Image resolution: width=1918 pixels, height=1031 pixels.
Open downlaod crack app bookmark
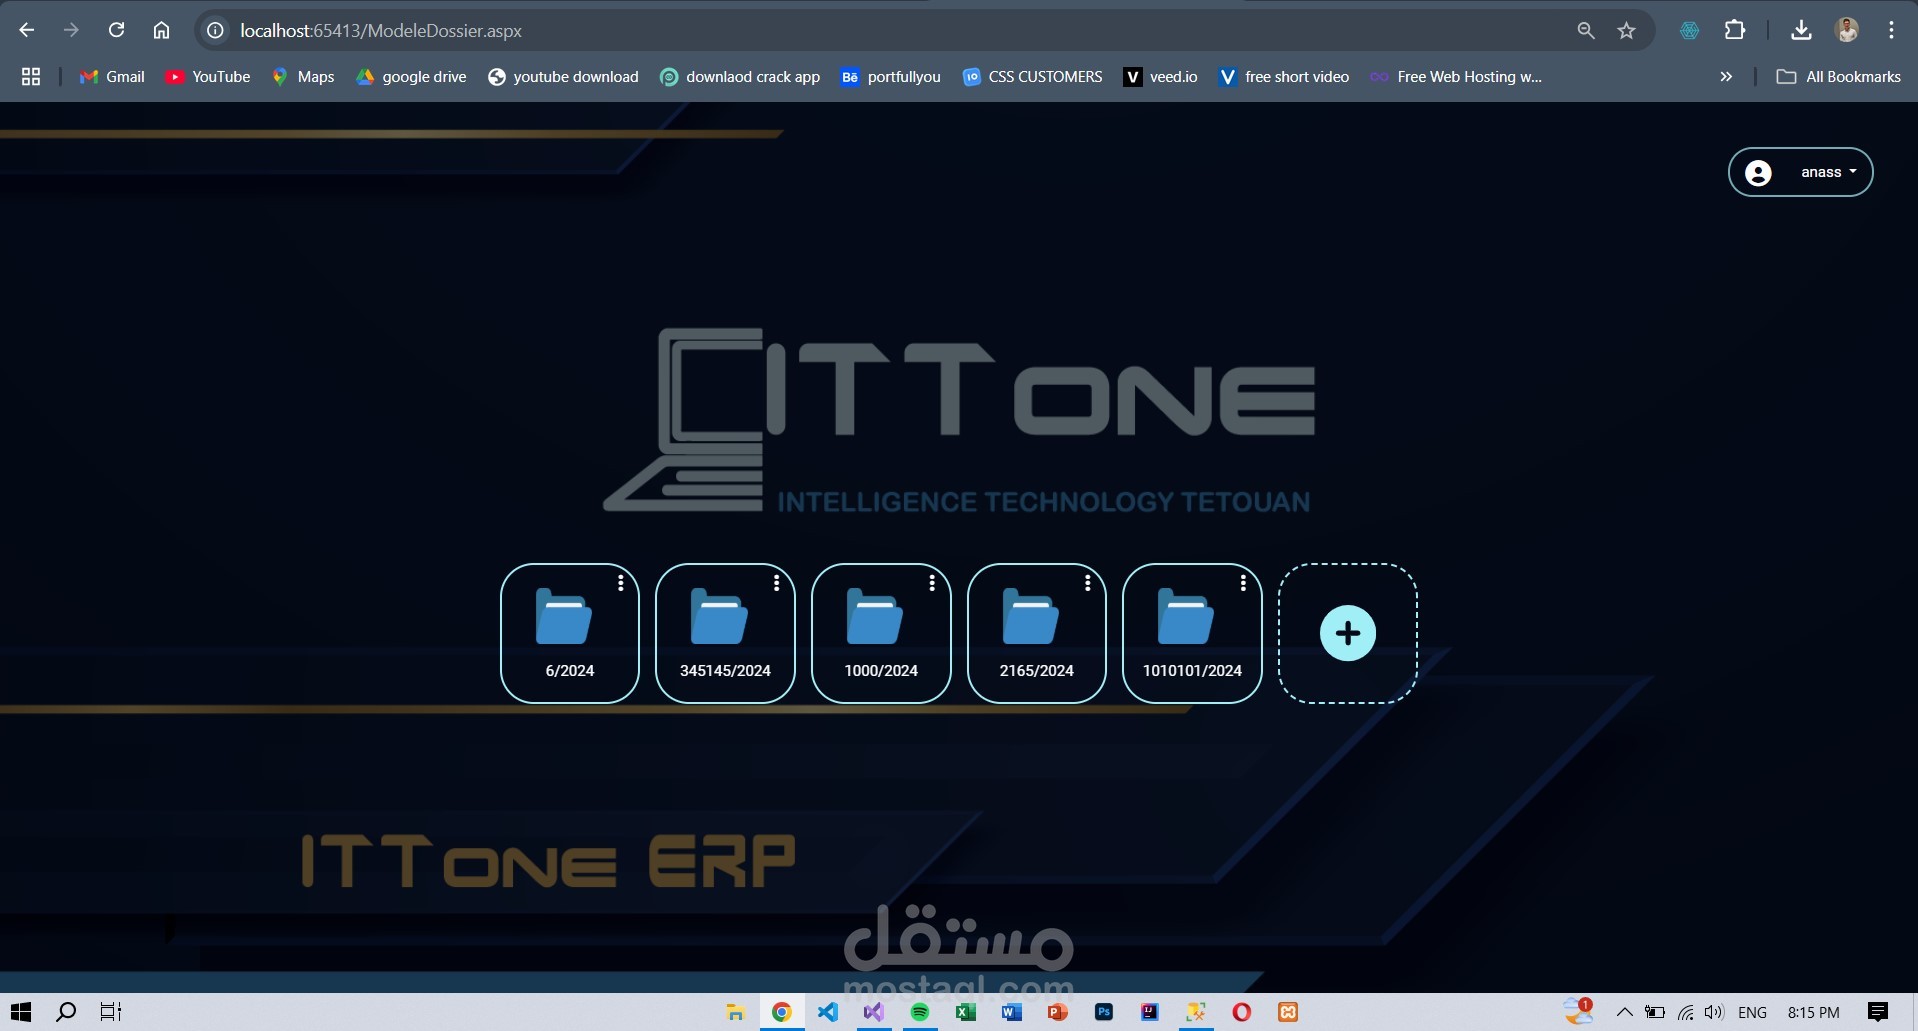(740, 76)
